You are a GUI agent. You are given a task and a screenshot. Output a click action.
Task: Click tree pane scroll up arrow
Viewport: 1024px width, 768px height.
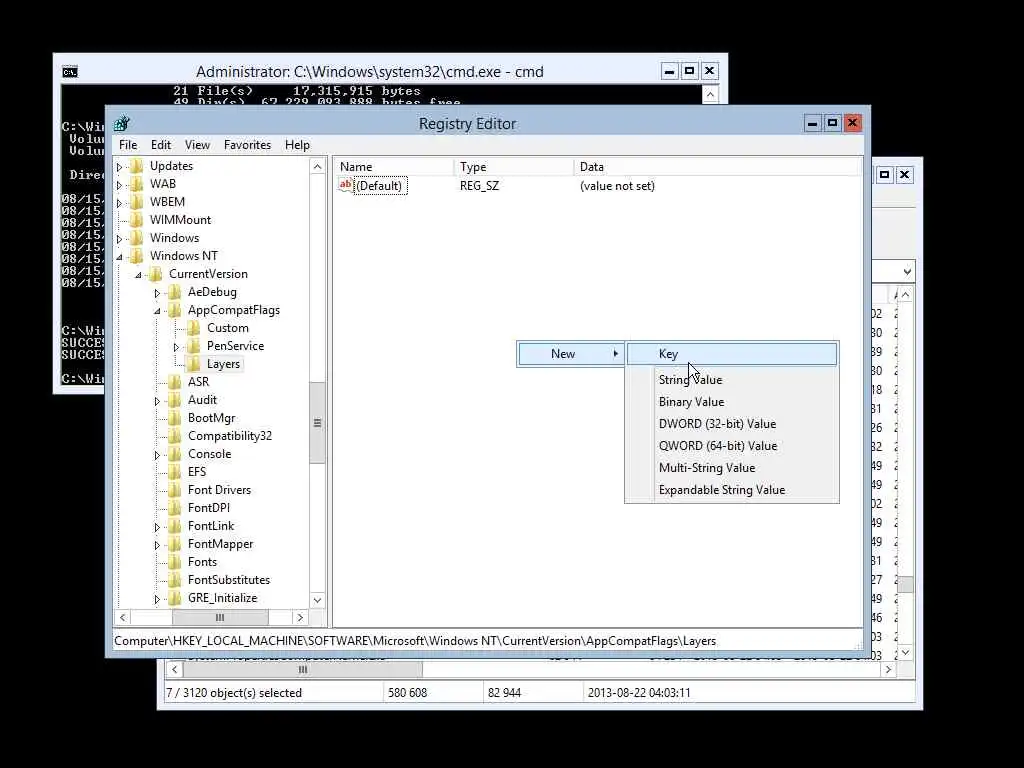tap(317, 167)
